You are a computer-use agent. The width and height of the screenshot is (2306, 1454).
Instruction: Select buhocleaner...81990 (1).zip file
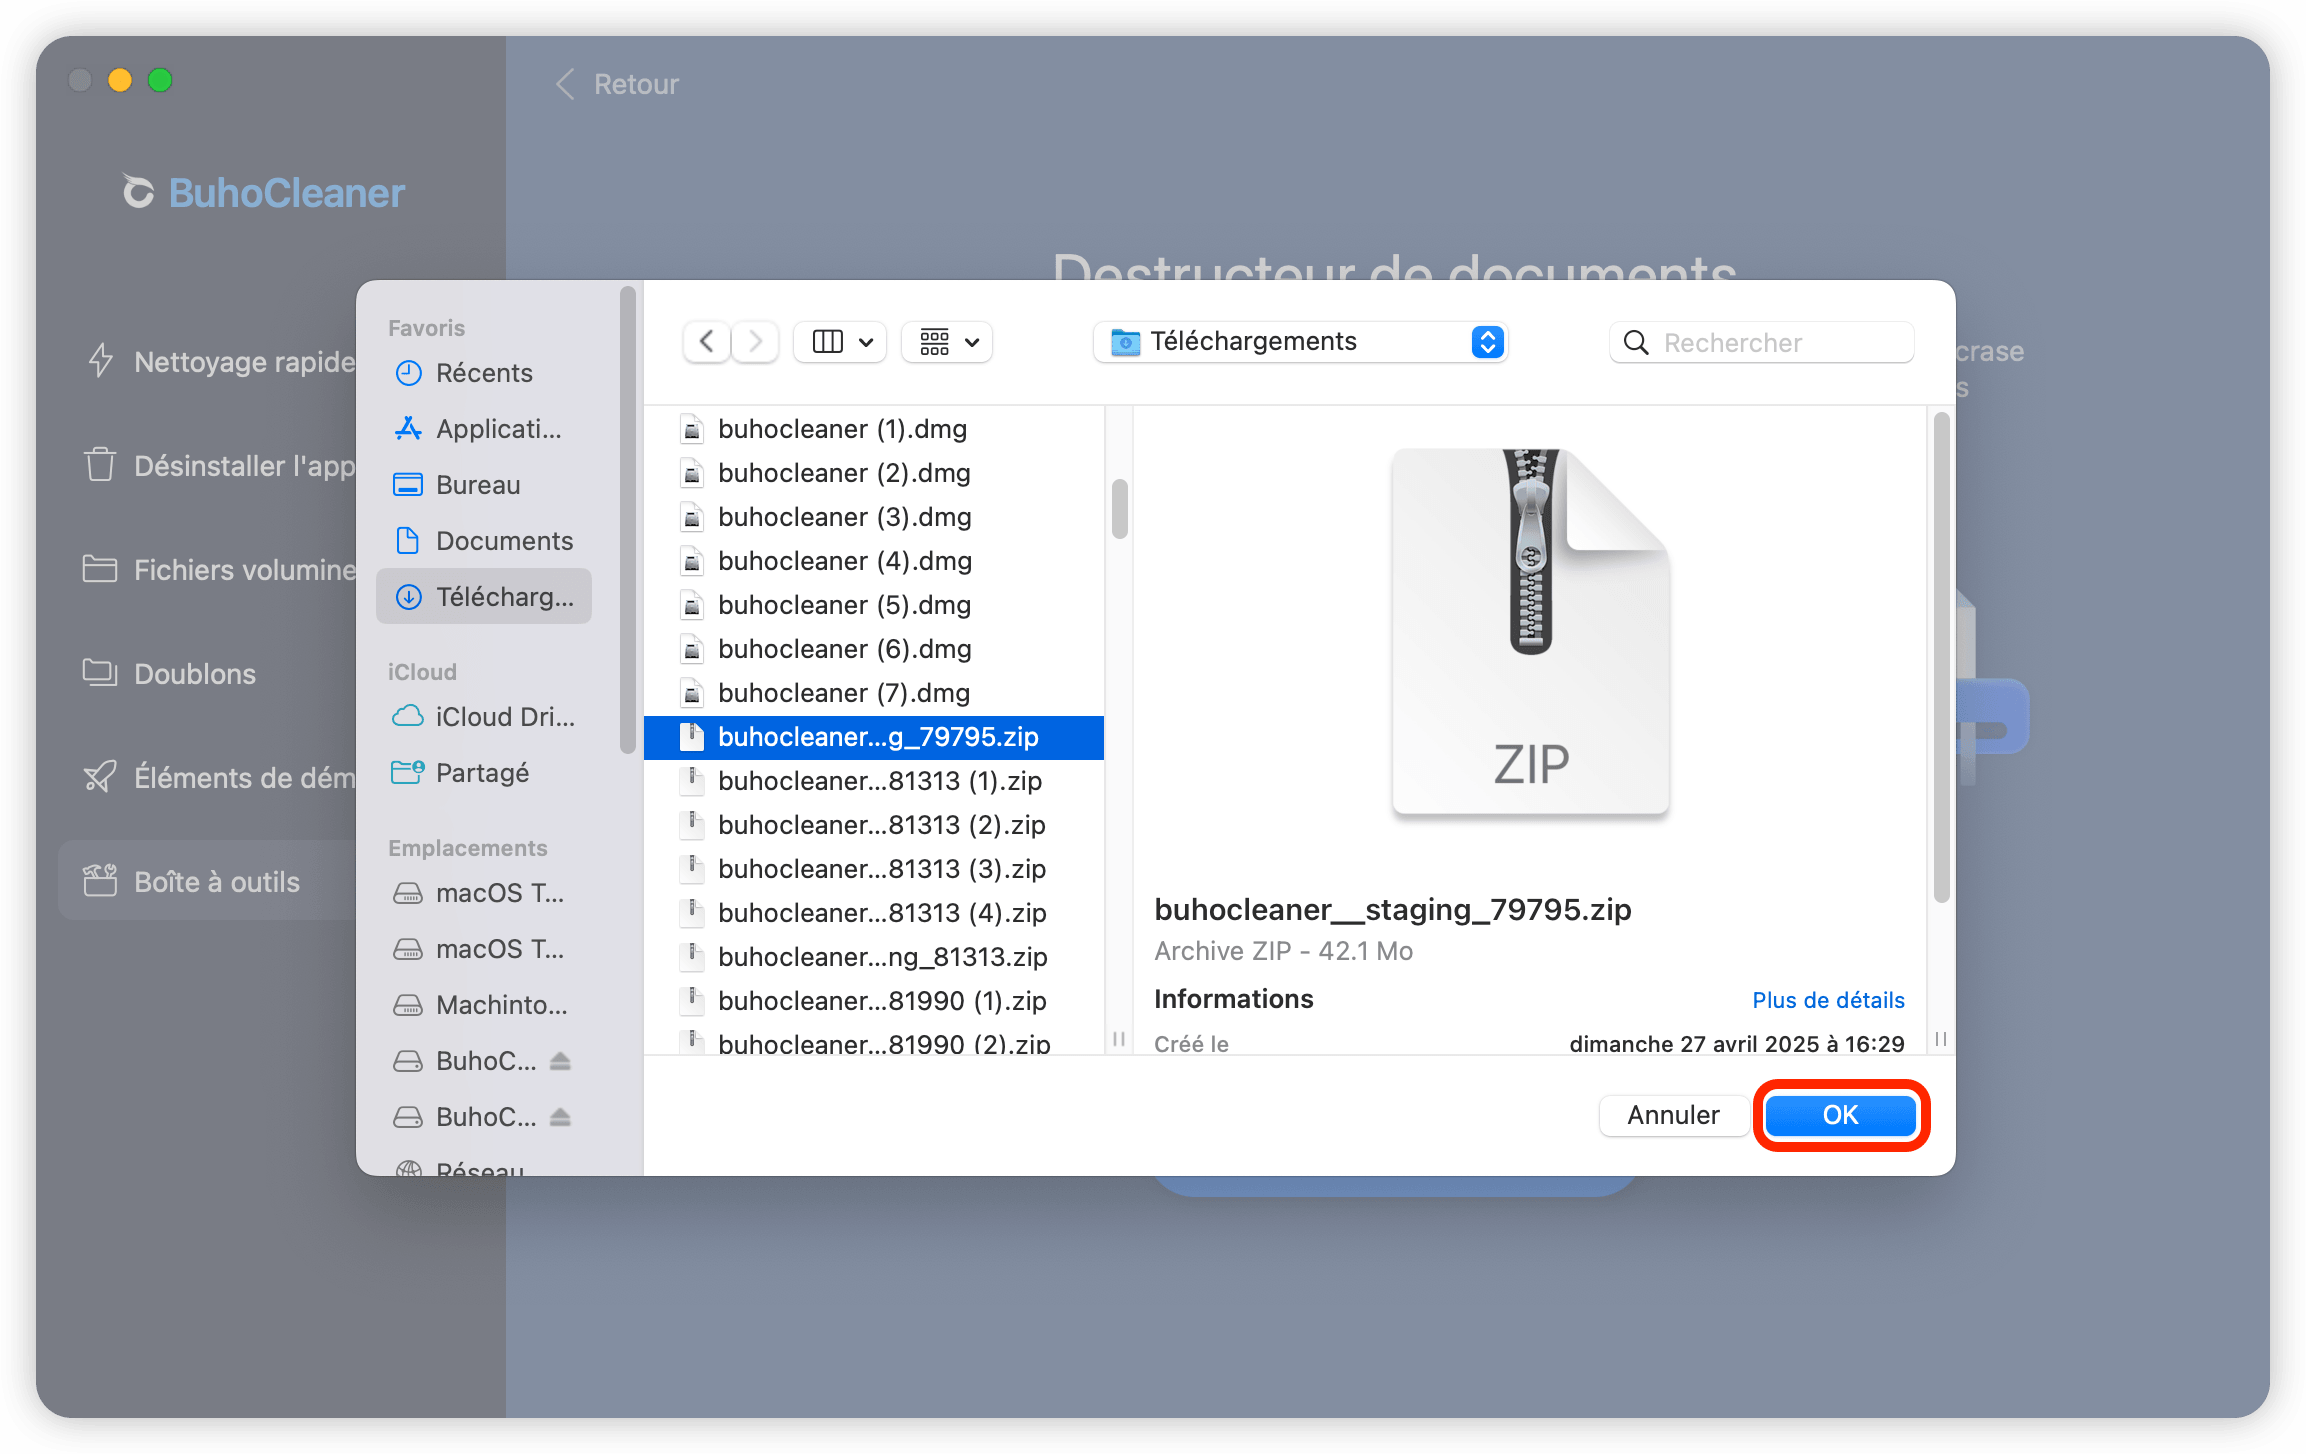874,1001
